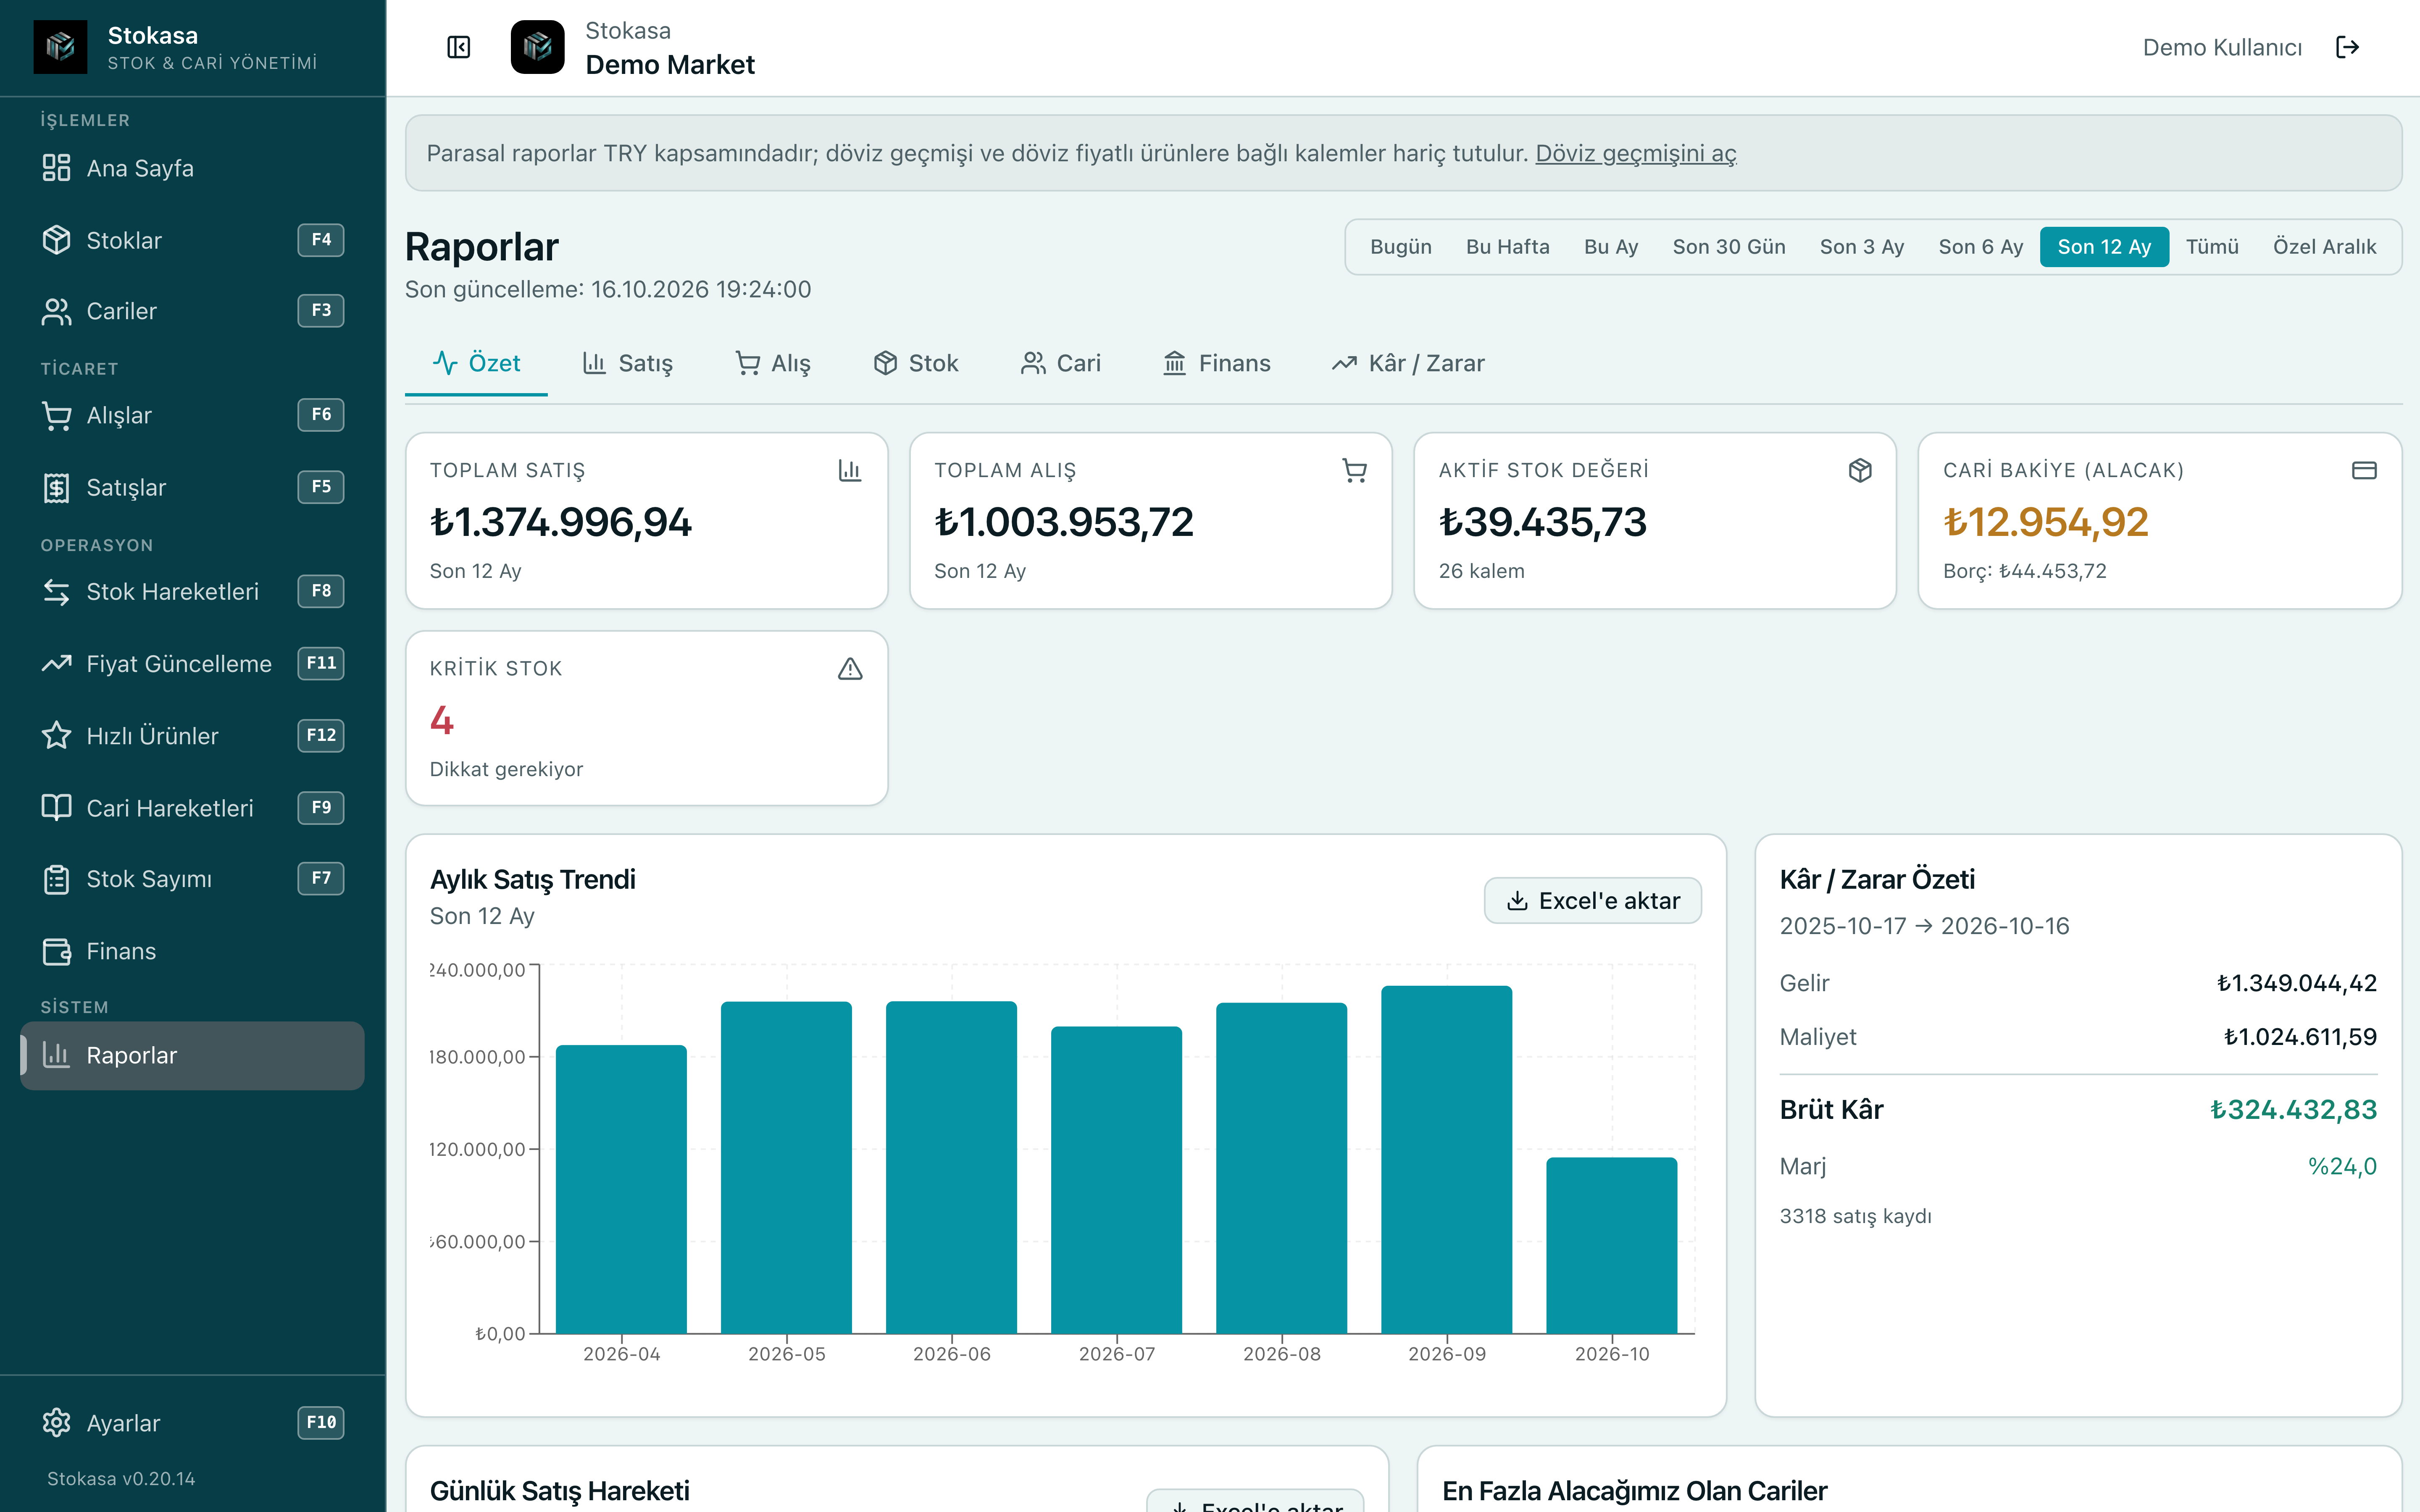Select the Son 30 Gün range

[x=1729, y=247]
